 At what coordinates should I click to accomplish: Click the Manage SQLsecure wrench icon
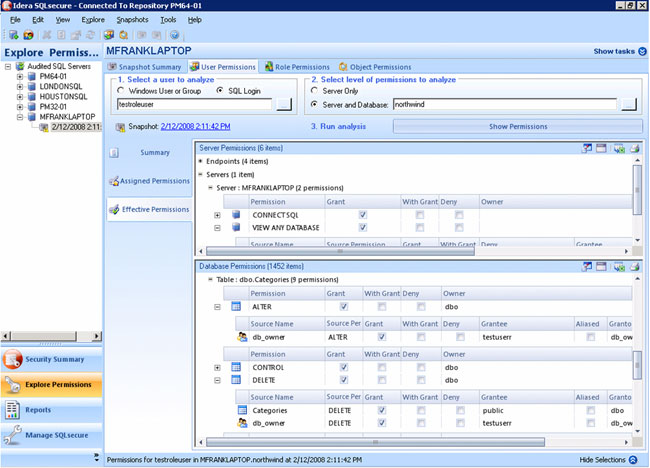(x=12, y=435)
